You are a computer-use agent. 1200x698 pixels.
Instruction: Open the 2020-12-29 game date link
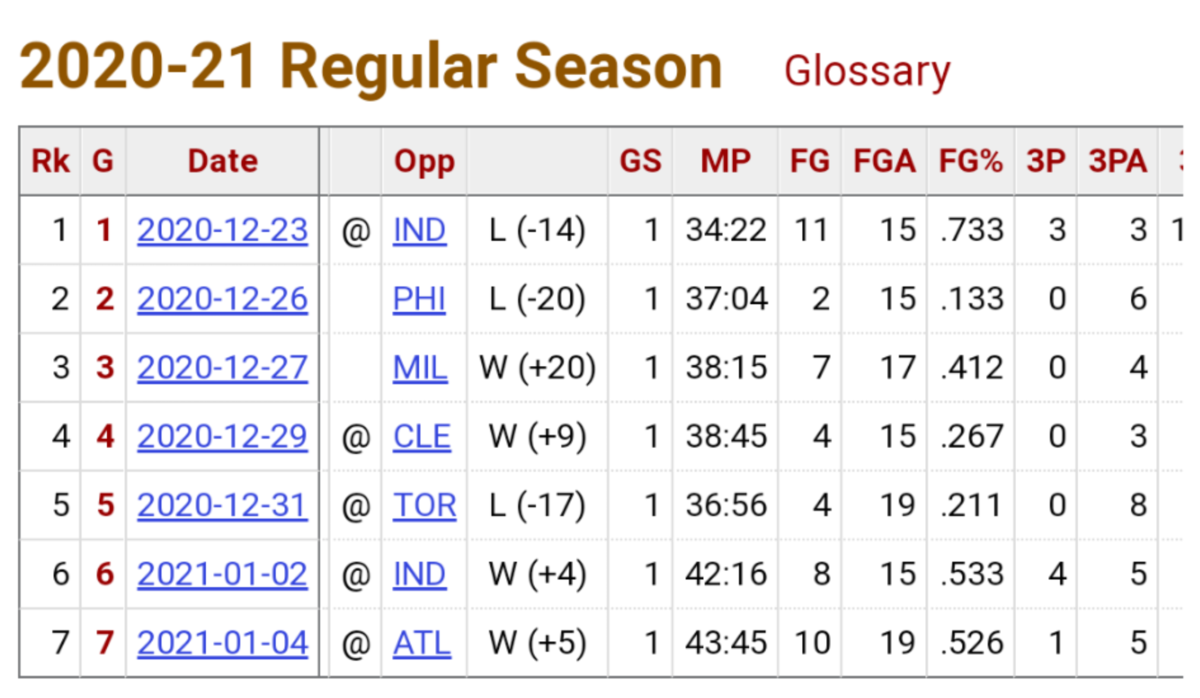[x=222, y=437]
